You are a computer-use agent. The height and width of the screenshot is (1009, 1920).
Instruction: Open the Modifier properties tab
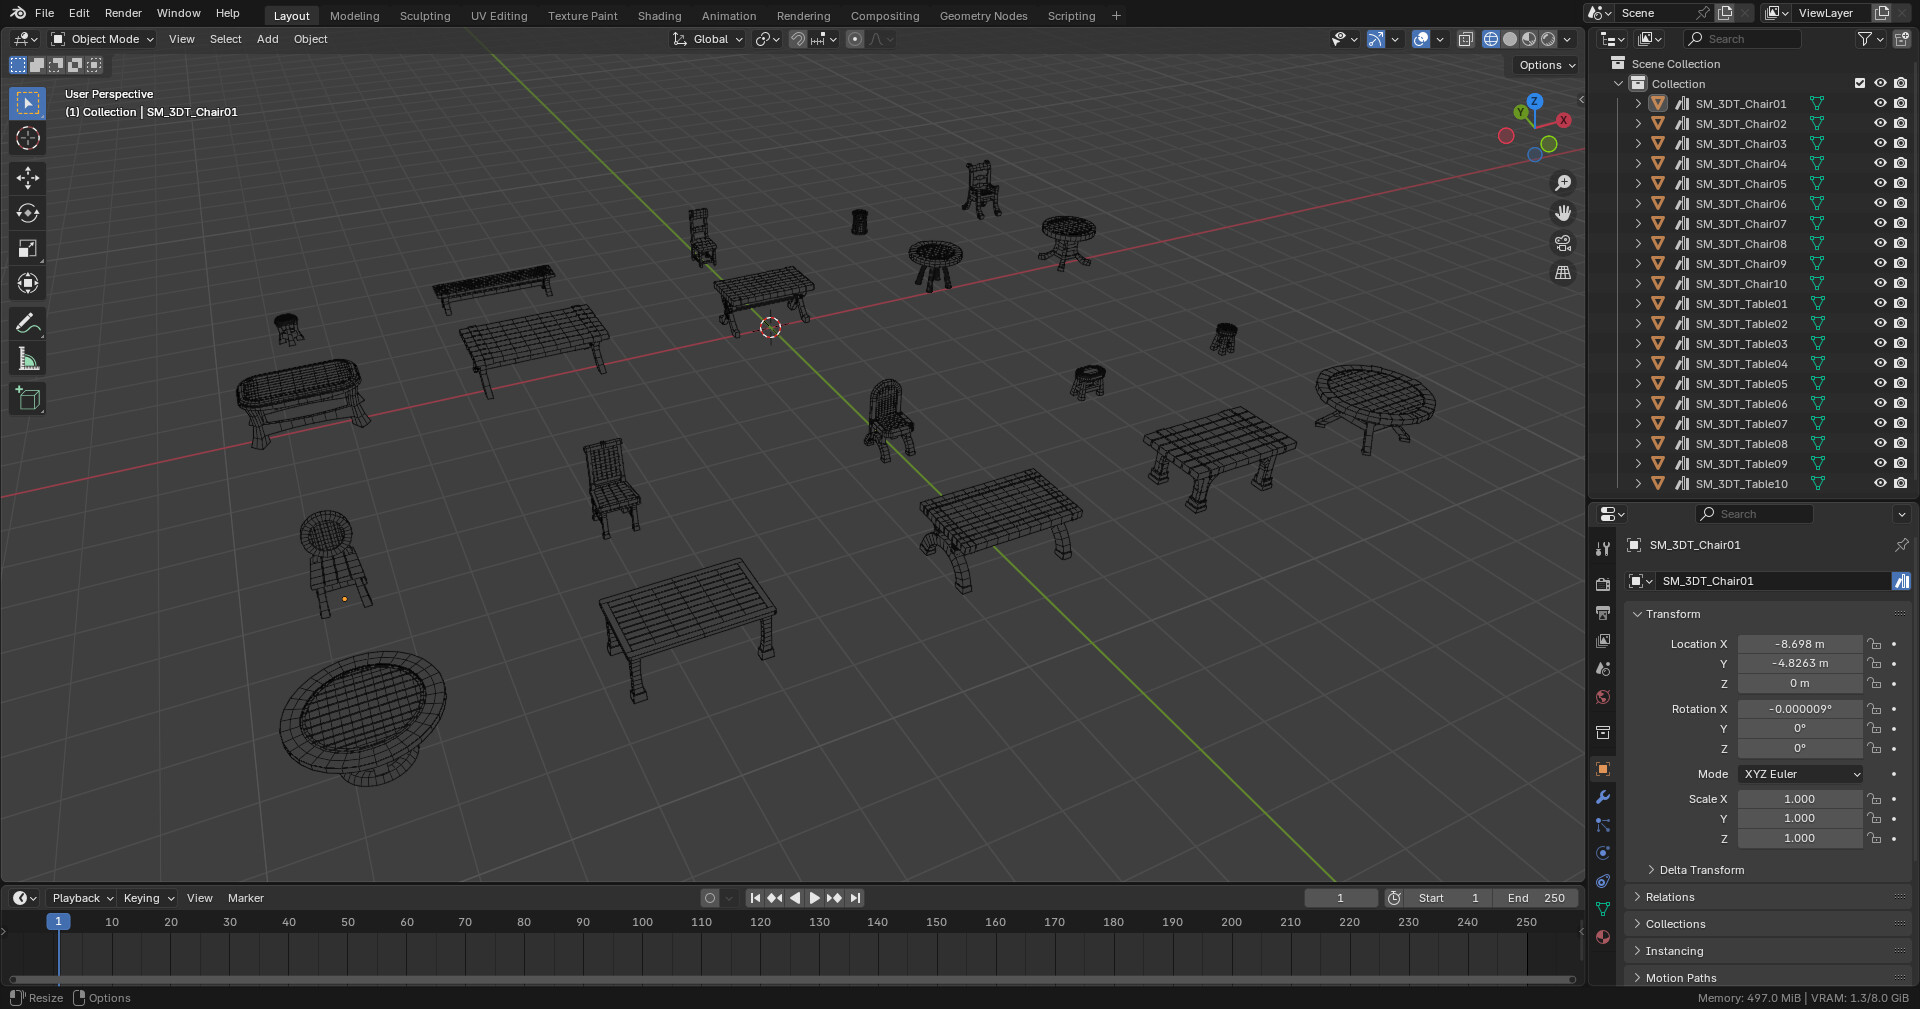[x=1602, y=797]
